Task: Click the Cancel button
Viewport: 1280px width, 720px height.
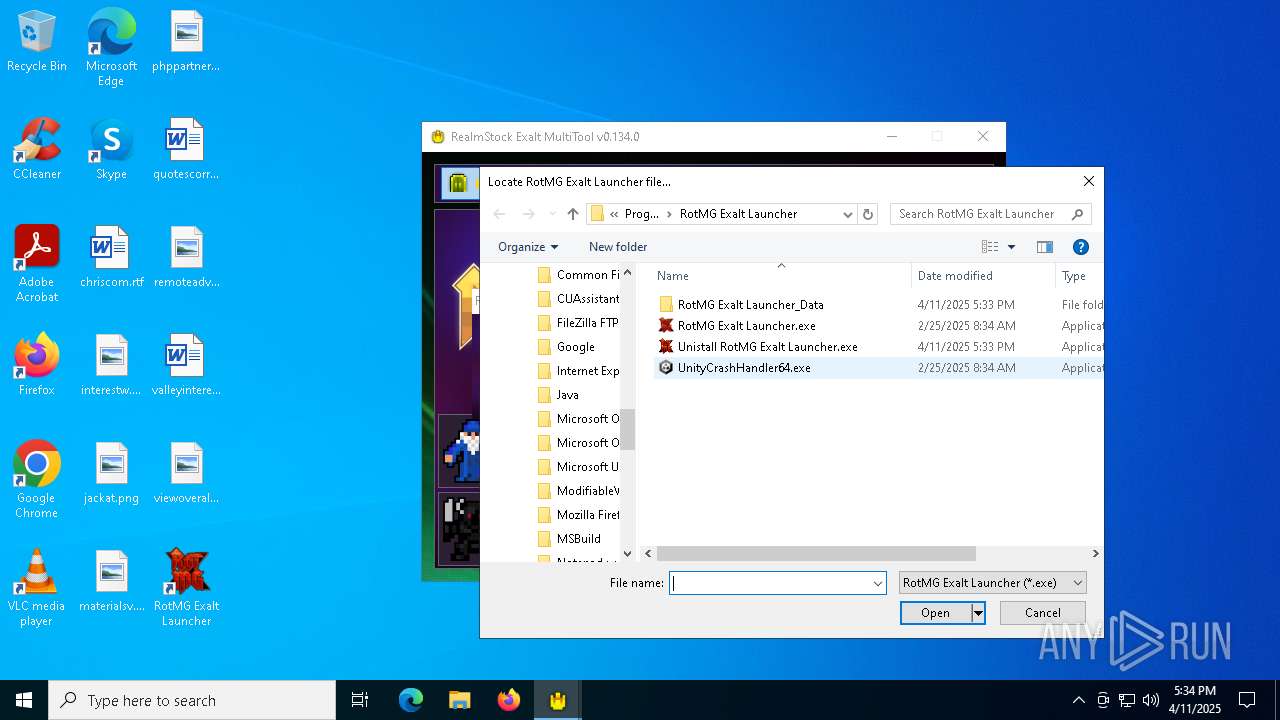Action: pyautogui.click(x=1042, y=613)
